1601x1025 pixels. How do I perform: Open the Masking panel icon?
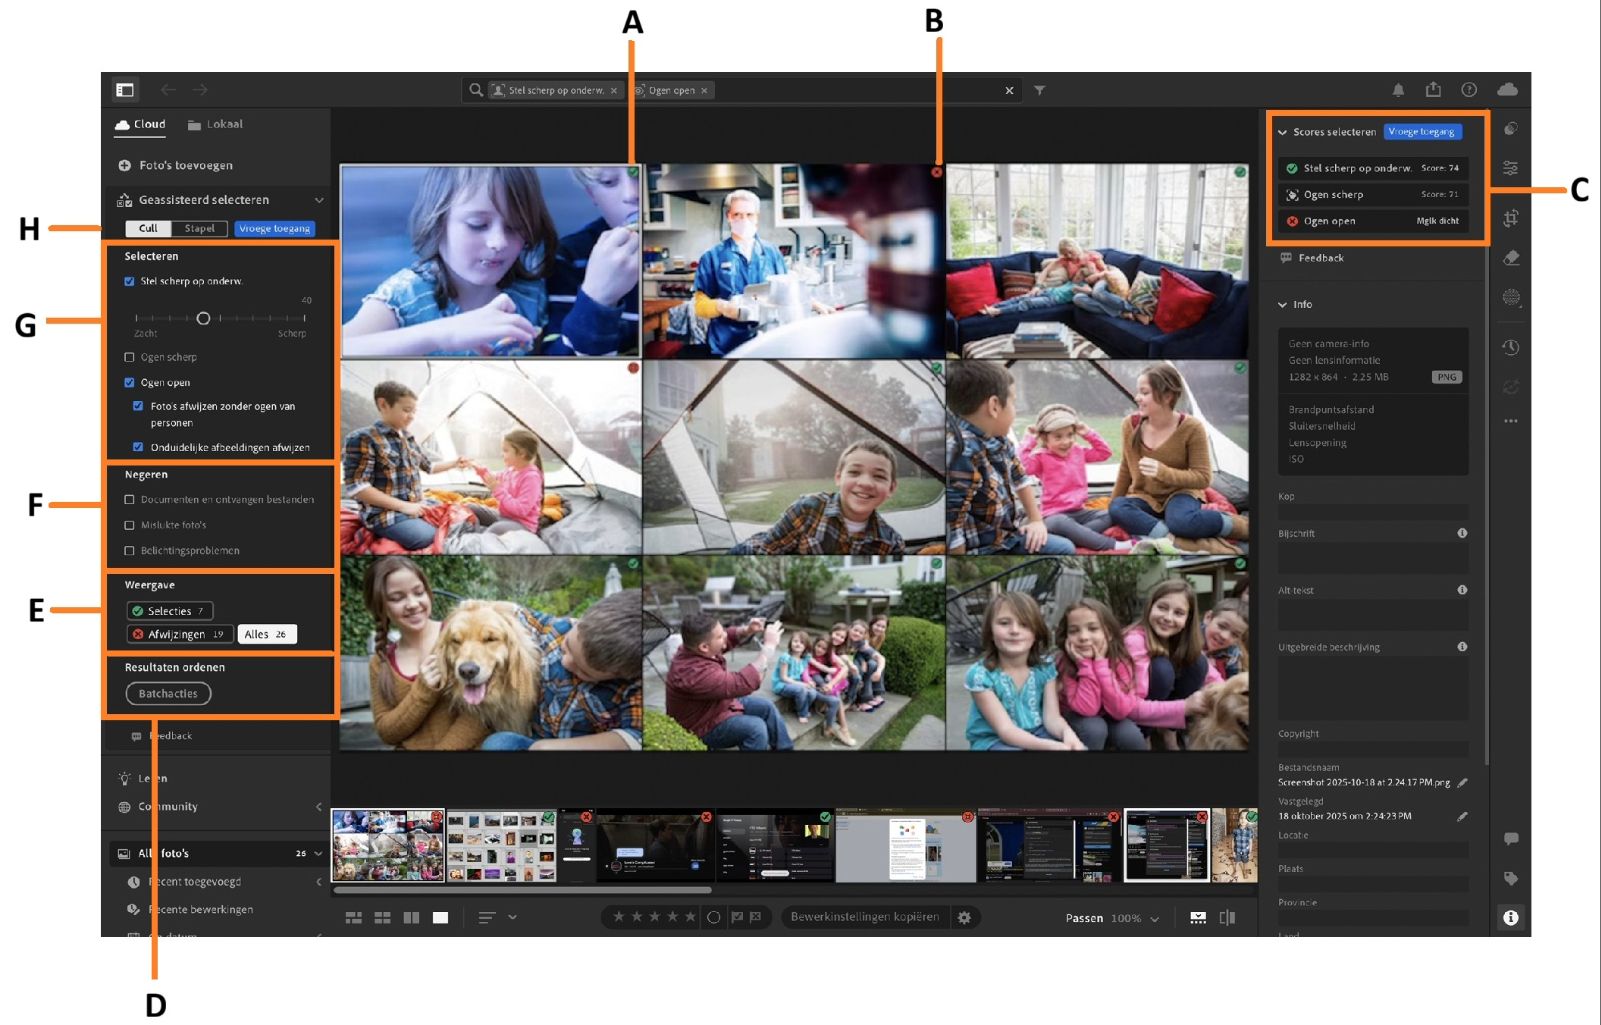1511,297
